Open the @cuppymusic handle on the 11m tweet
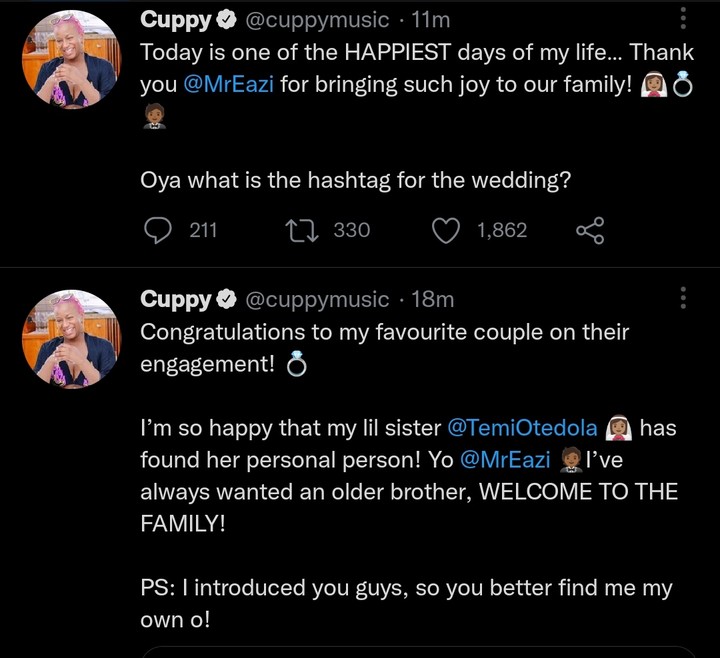 [316, 19]
